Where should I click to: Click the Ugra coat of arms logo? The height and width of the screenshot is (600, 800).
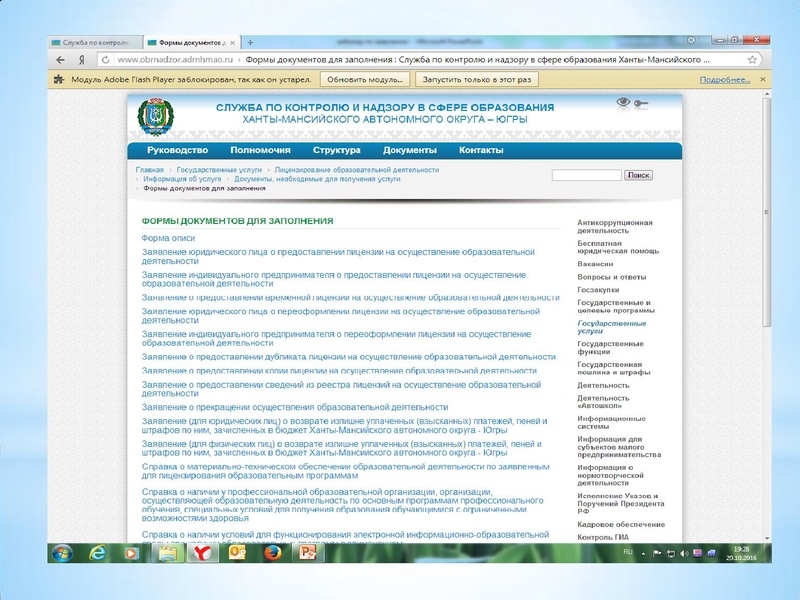pyautogui.click(x=153, y=115)
